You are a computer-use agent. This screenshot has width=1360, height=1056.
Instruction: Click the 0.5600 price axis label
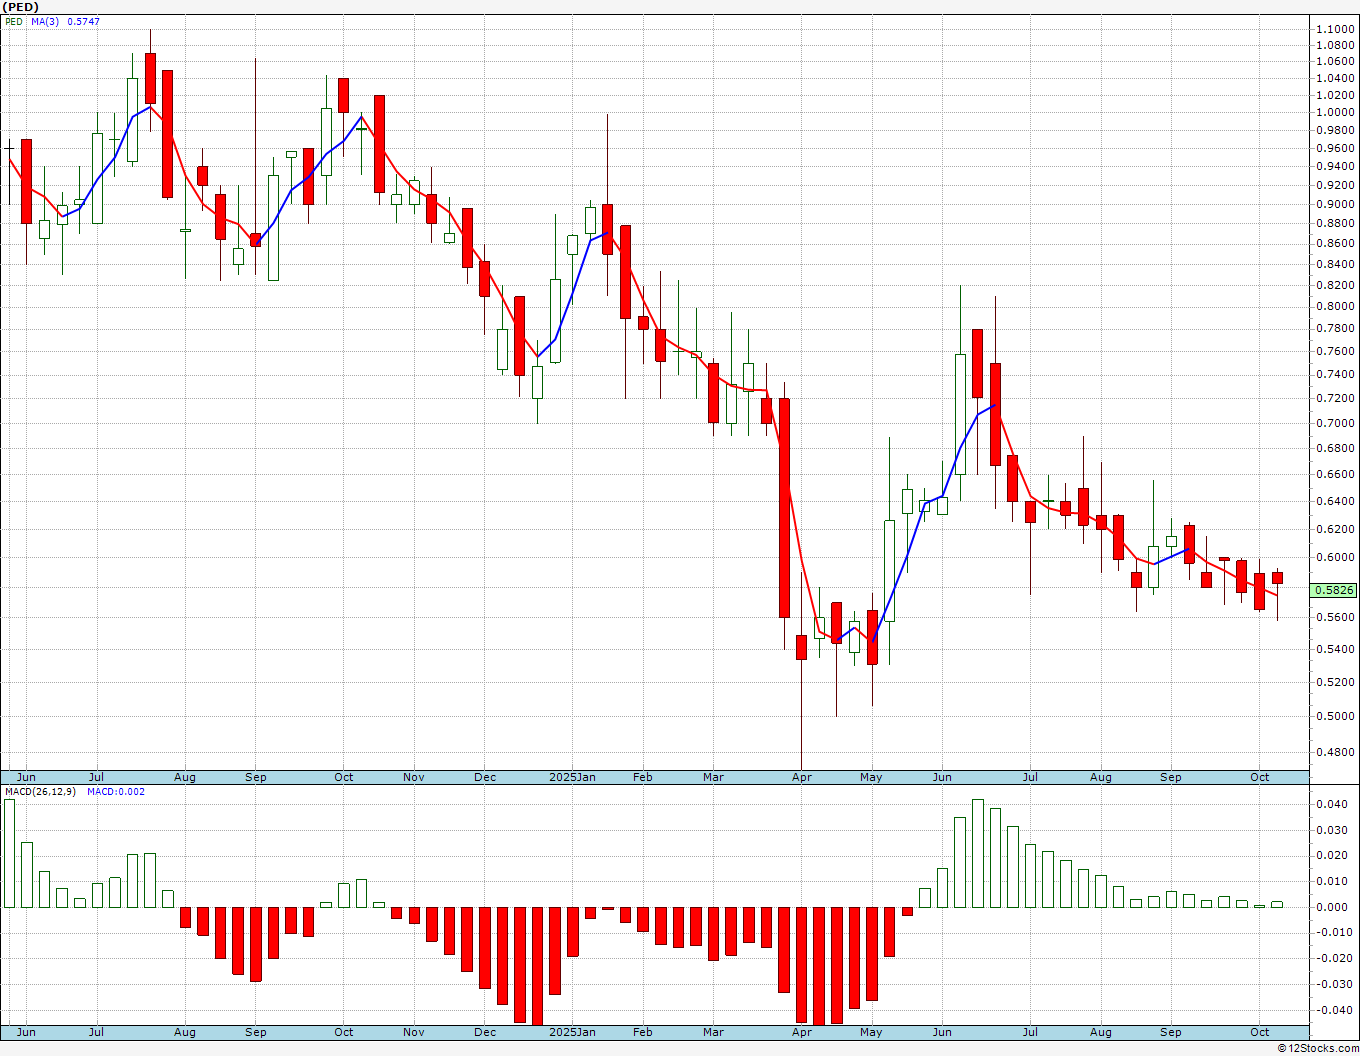(x=1336, y=617)
